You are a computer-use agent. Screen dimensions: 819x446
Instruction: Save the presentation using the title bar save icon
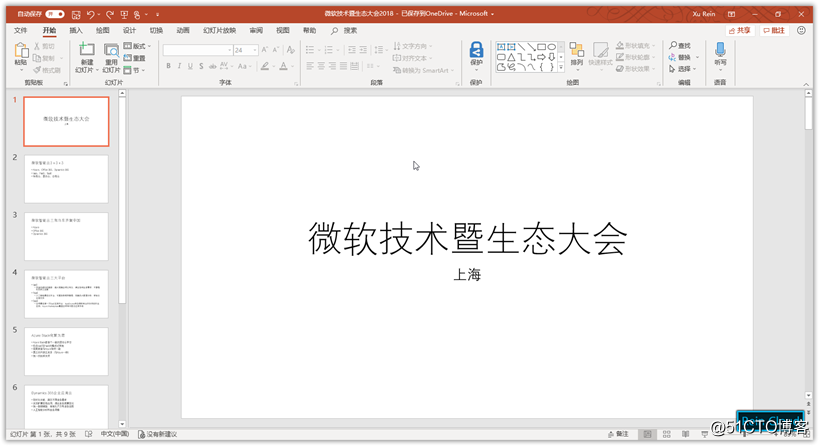(76, 15)
